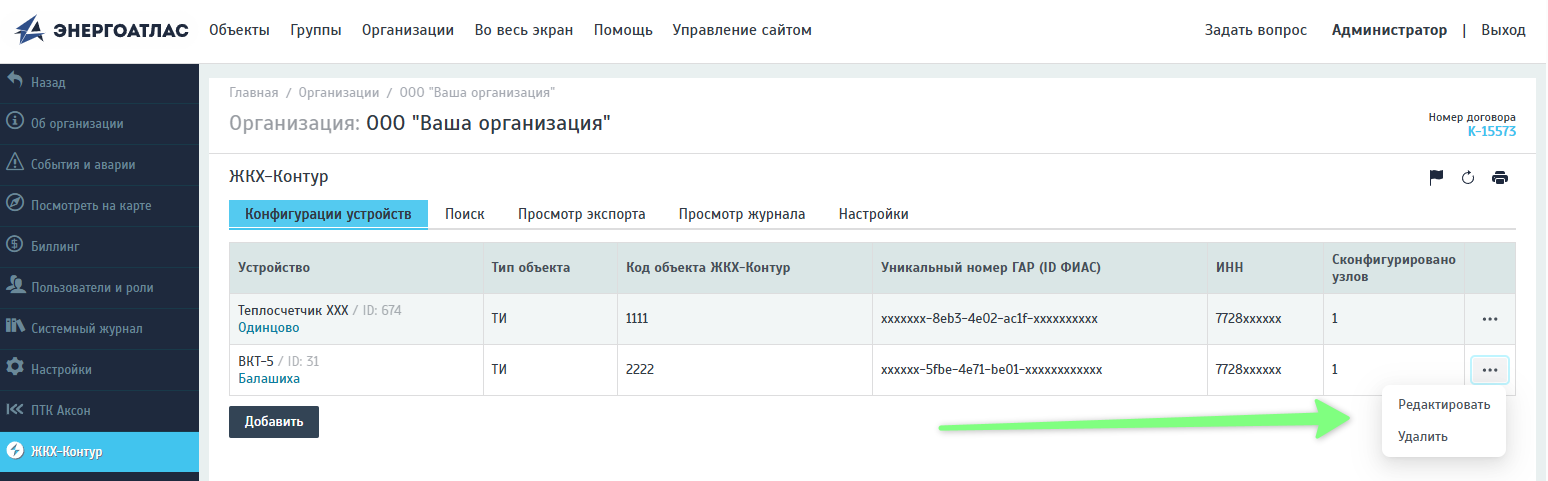
Task: Refresh the ЖКХ-Контур panel
Action: click(x=1468, y=178)
